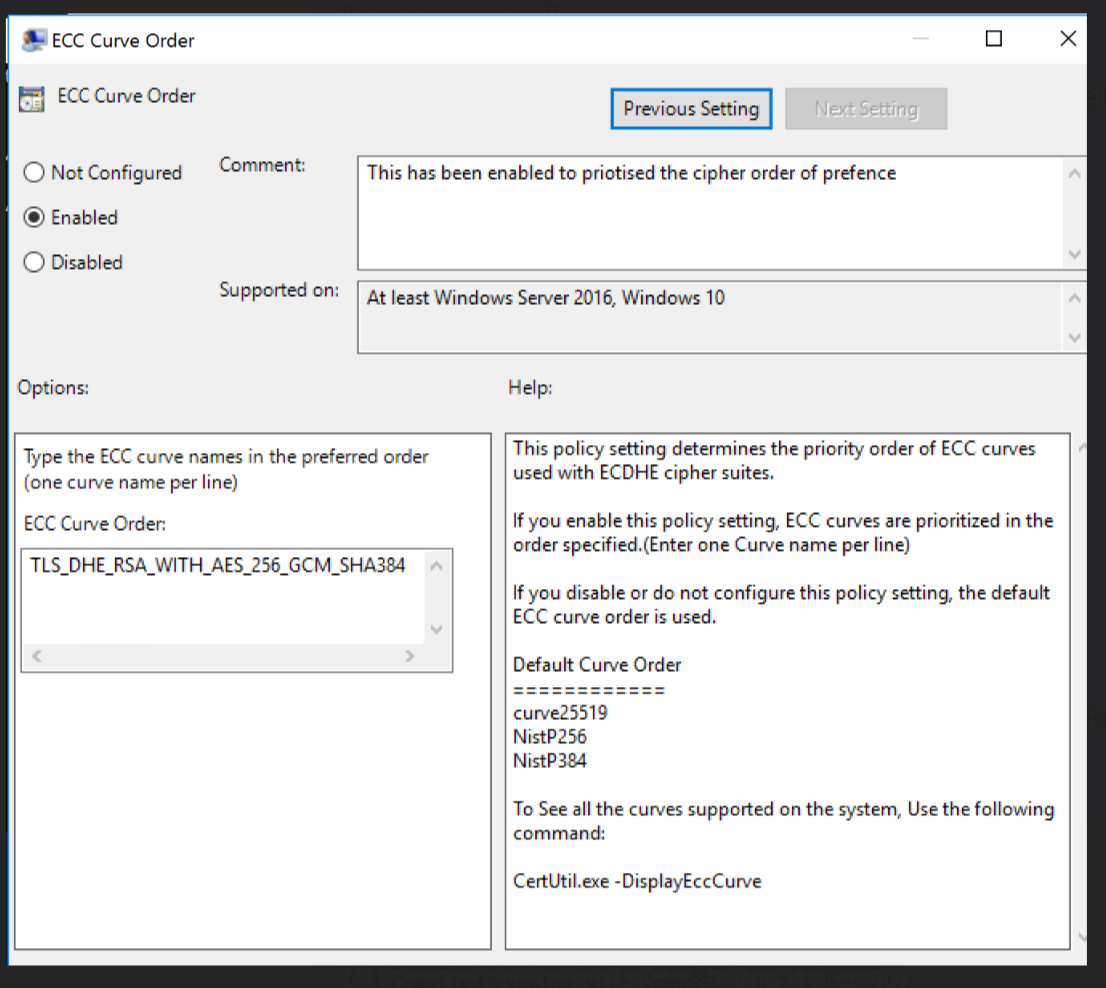Click inside the Comment text box
This screenshot has height=988, width=1106.
click(710, 212)
